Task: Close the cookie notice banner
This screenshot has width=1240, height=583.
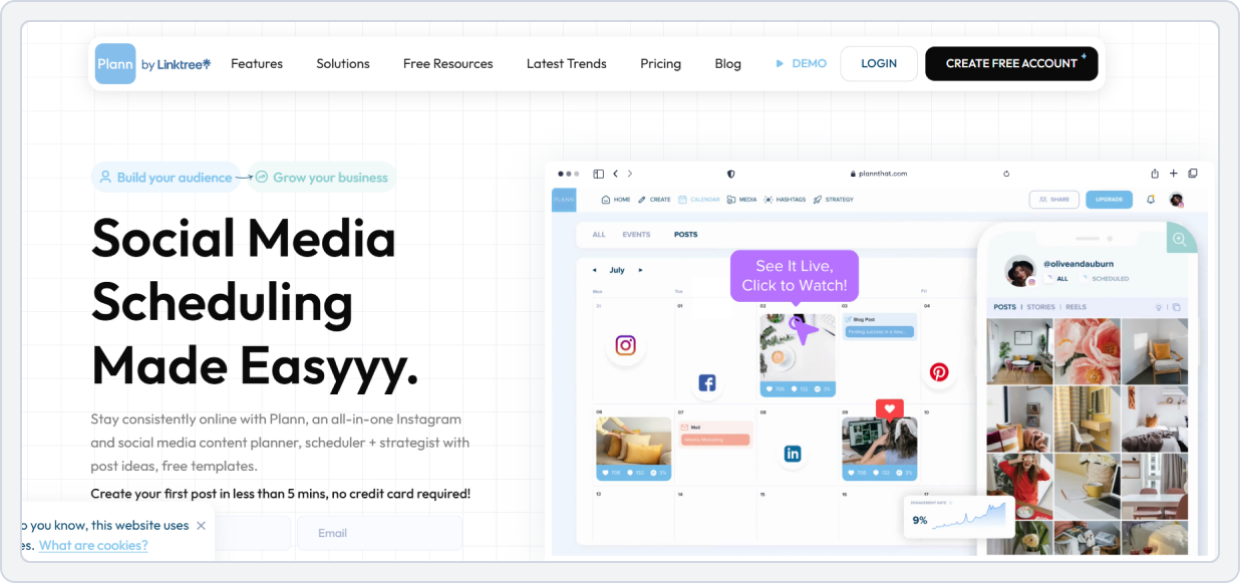Action: point(201,525)
